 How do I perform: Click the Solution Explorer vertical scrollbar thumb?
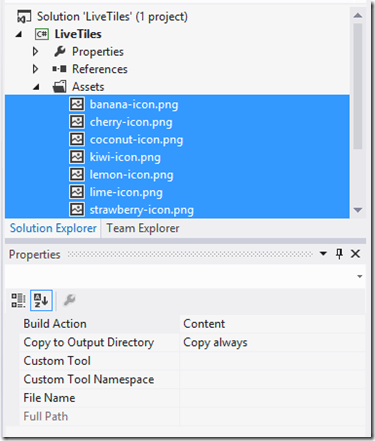coord(358,86)
